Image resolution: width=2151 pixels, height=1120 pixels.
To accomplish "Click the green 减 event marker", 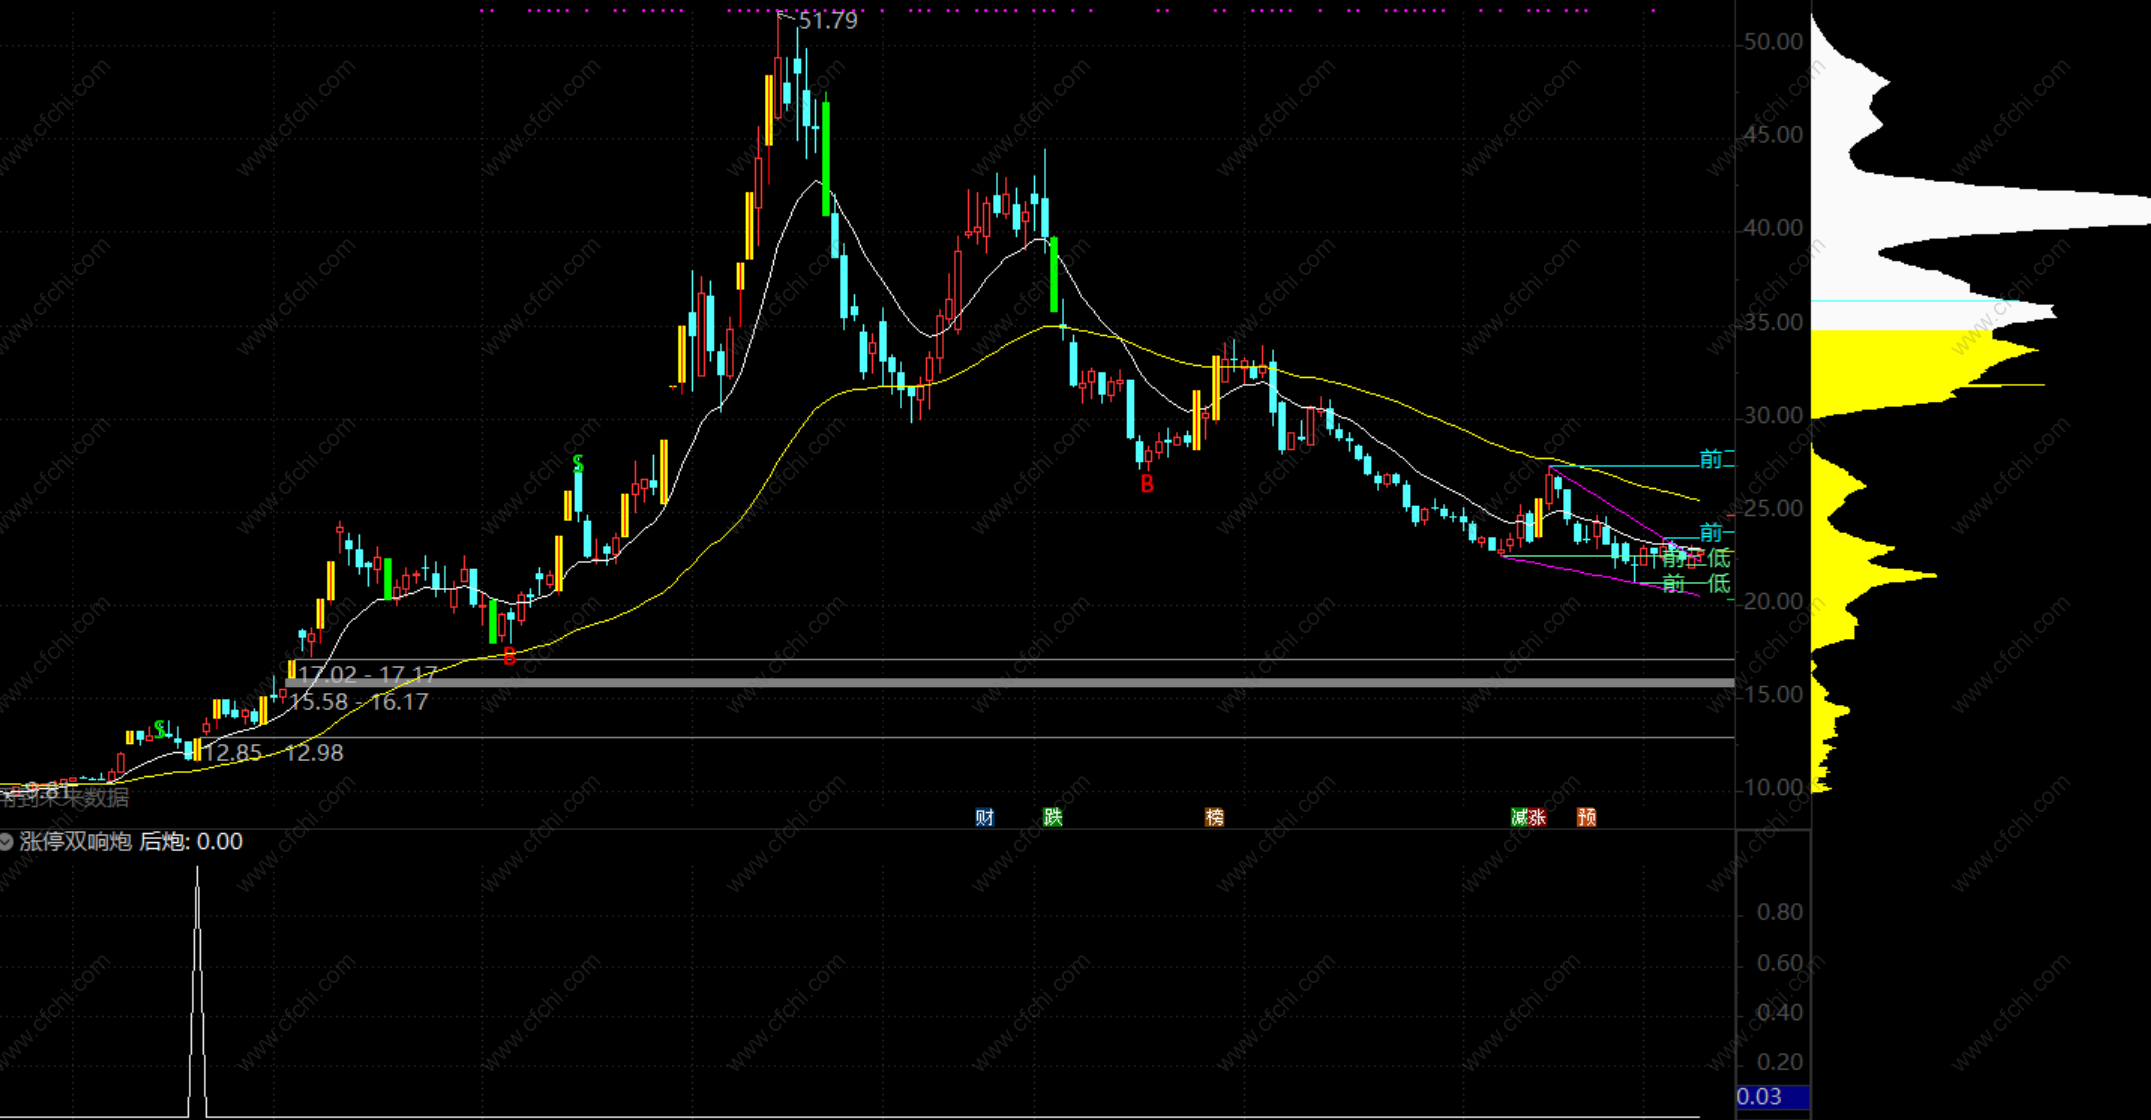I will point(1520,817).
